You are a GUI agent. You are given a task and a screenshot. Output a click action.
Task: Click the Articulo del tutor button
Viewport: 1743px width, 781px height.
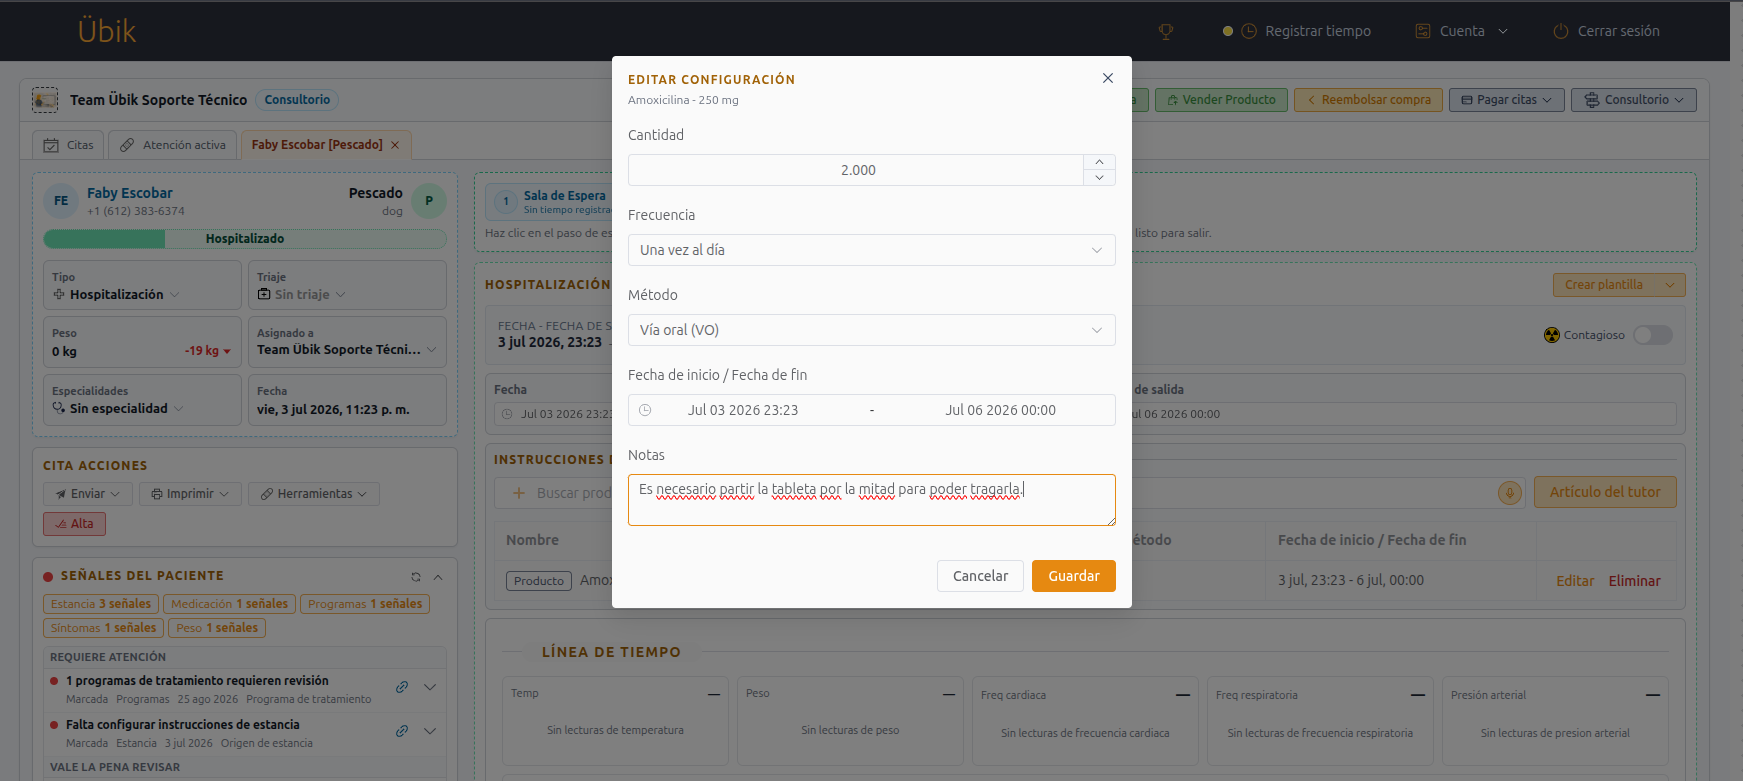[1605, 492]
